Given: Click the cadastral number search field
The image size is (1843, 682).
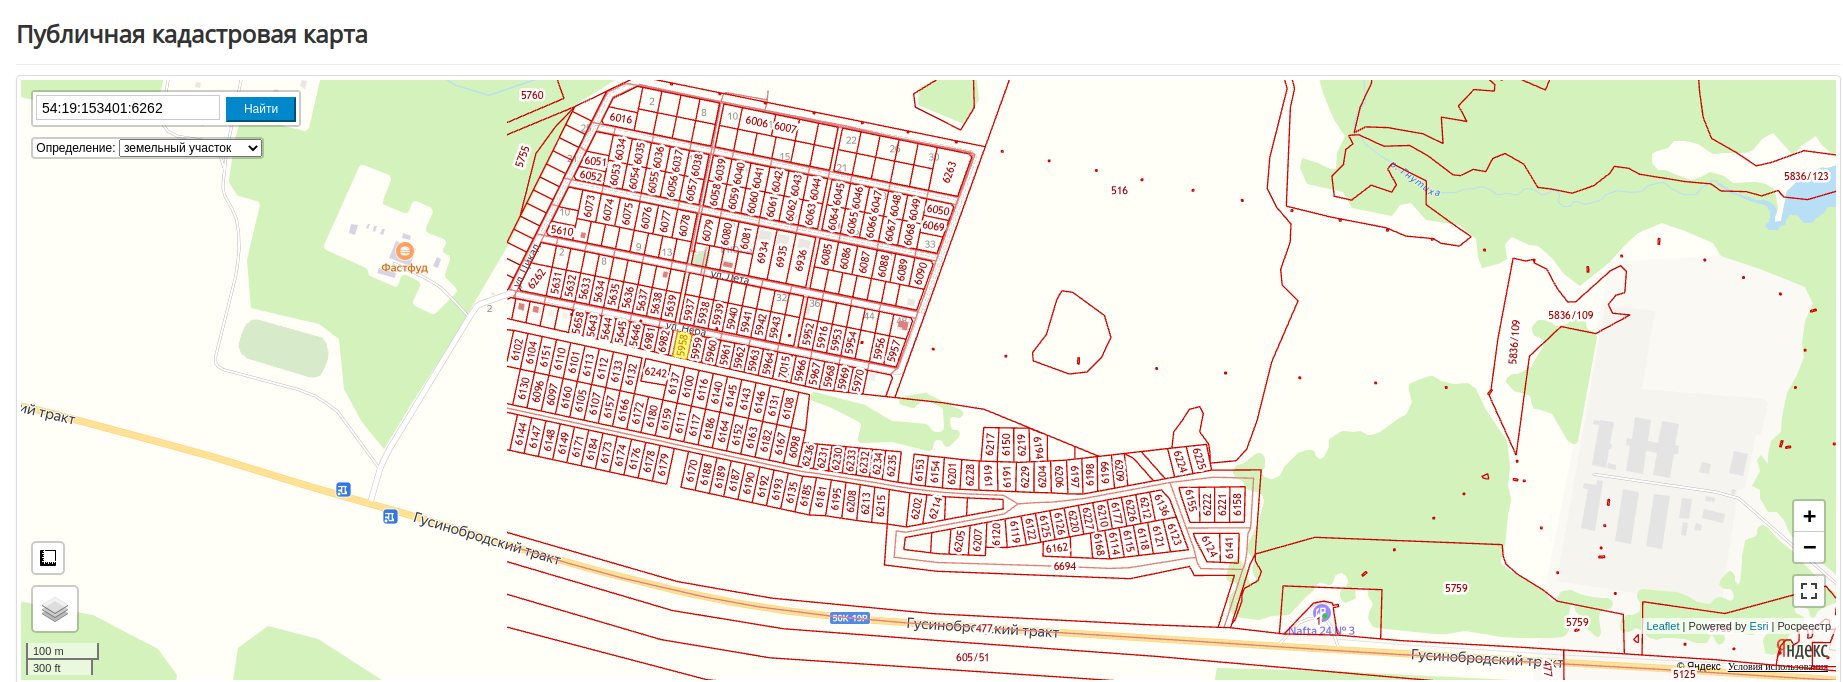Looking at the screenshot, I should click(x=128, y=108).
